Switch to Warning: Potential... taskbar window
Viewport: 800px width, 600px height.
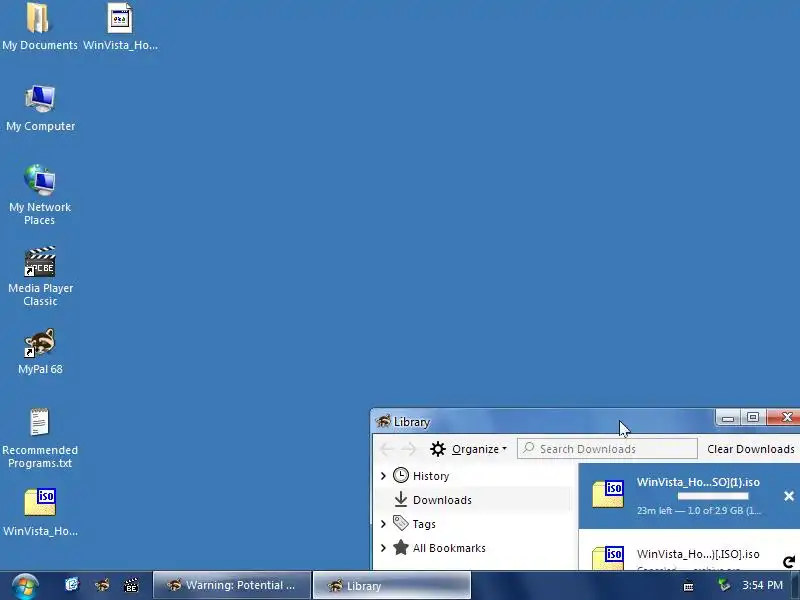click(232, 585)
